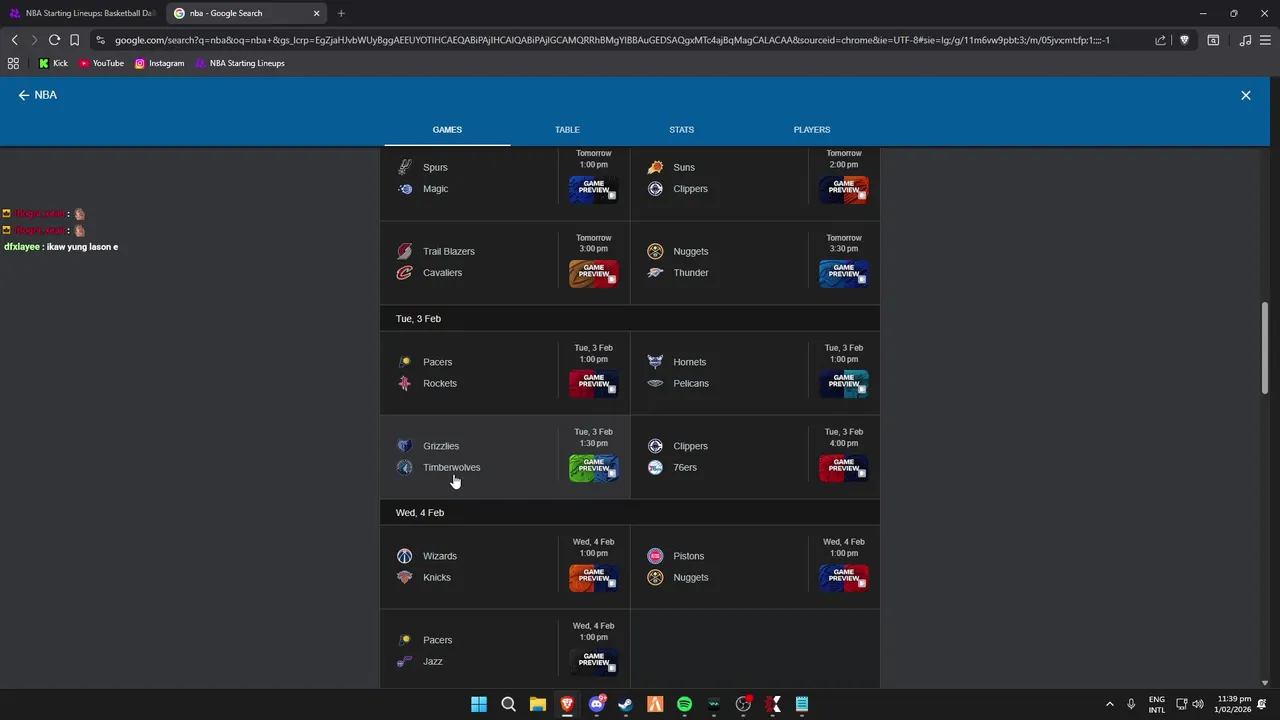Switch to the STATS tab

tap(682, 130)
